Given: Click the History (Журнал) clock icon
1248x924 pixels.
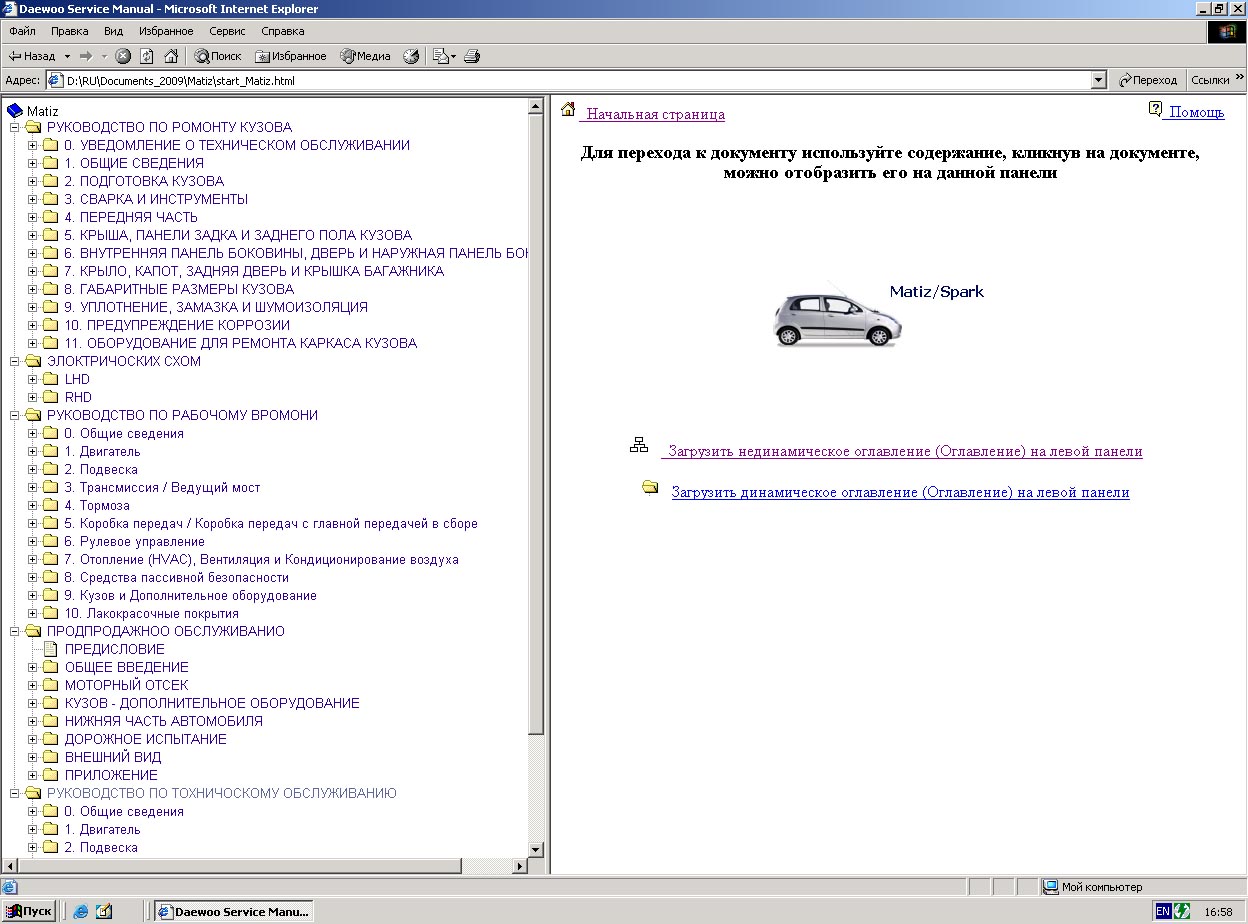Looking at the screenshot, I should pos(411,57).
